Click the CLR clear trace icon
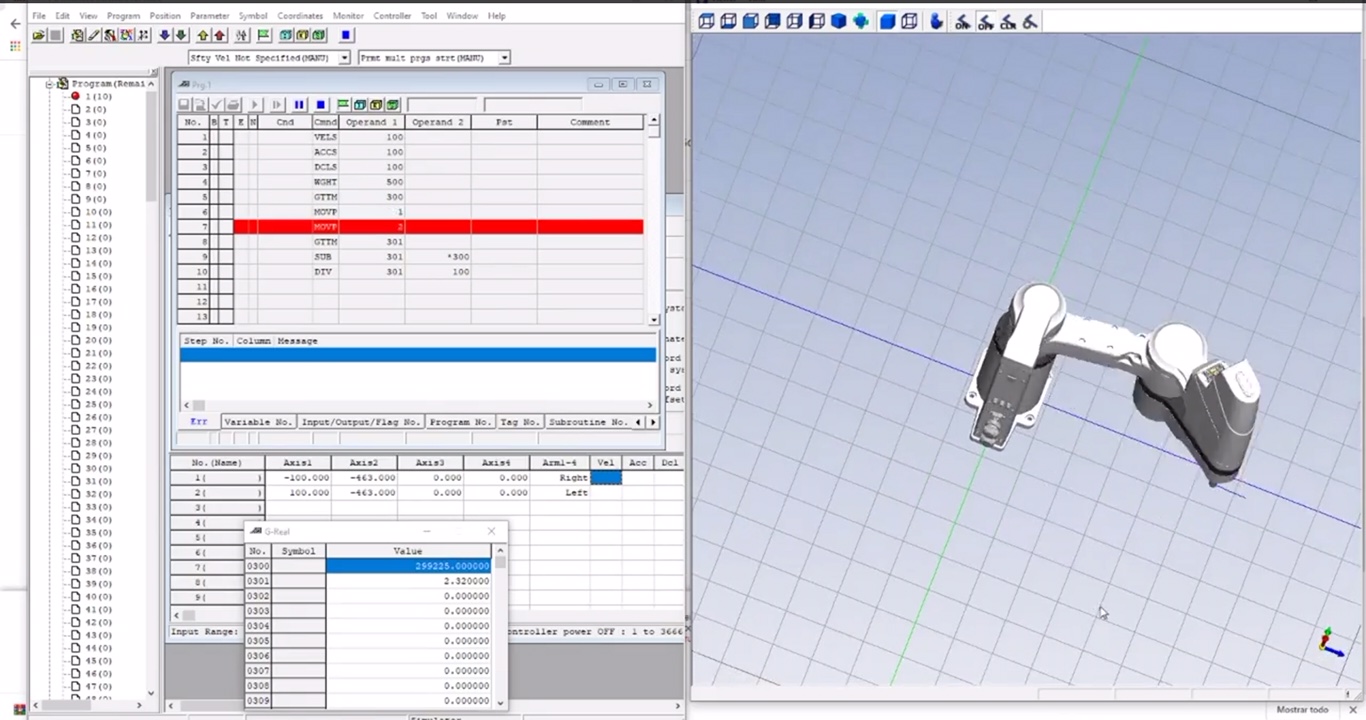This screenshot has width=1366, height=720. (1008, 21)
